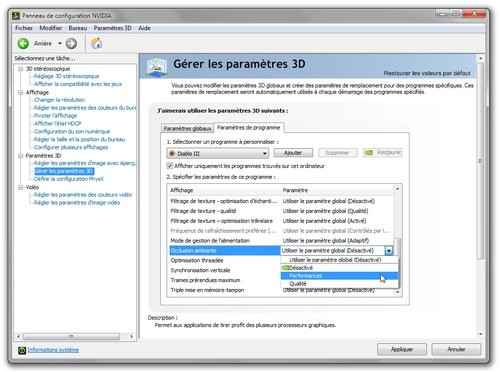500x372 pixels.
Task: Click Restaurer les valeurs par défaut link
Action: pos(427,73)
